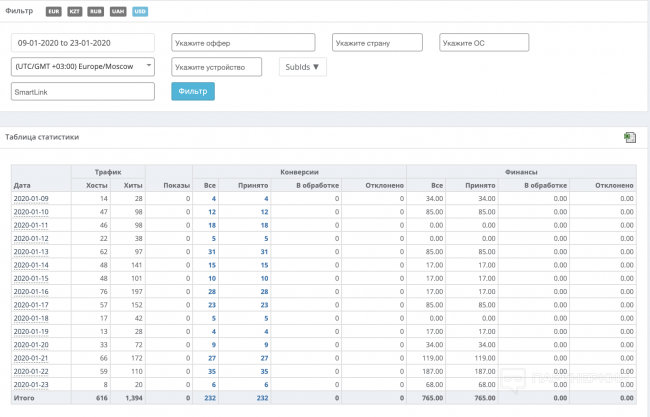Image resolution: width=650 pixels, height=417 pixels.
Task: Click the Excel export icon
Action: click(629, 138)
